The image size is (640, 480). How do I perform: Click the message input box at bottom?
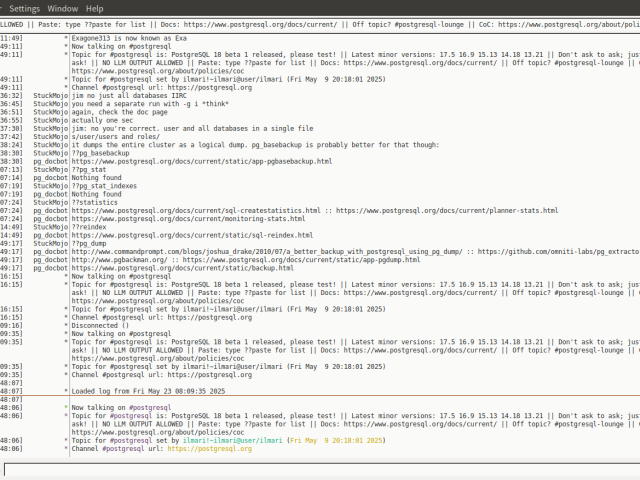(320, 469)
